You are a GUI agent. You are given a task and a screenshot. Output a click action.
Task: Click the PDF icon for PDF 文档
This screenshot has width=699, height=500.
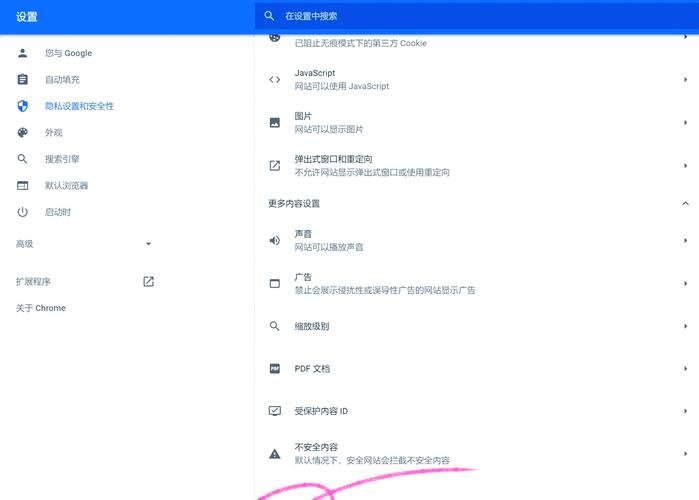[x=275, y=369]
